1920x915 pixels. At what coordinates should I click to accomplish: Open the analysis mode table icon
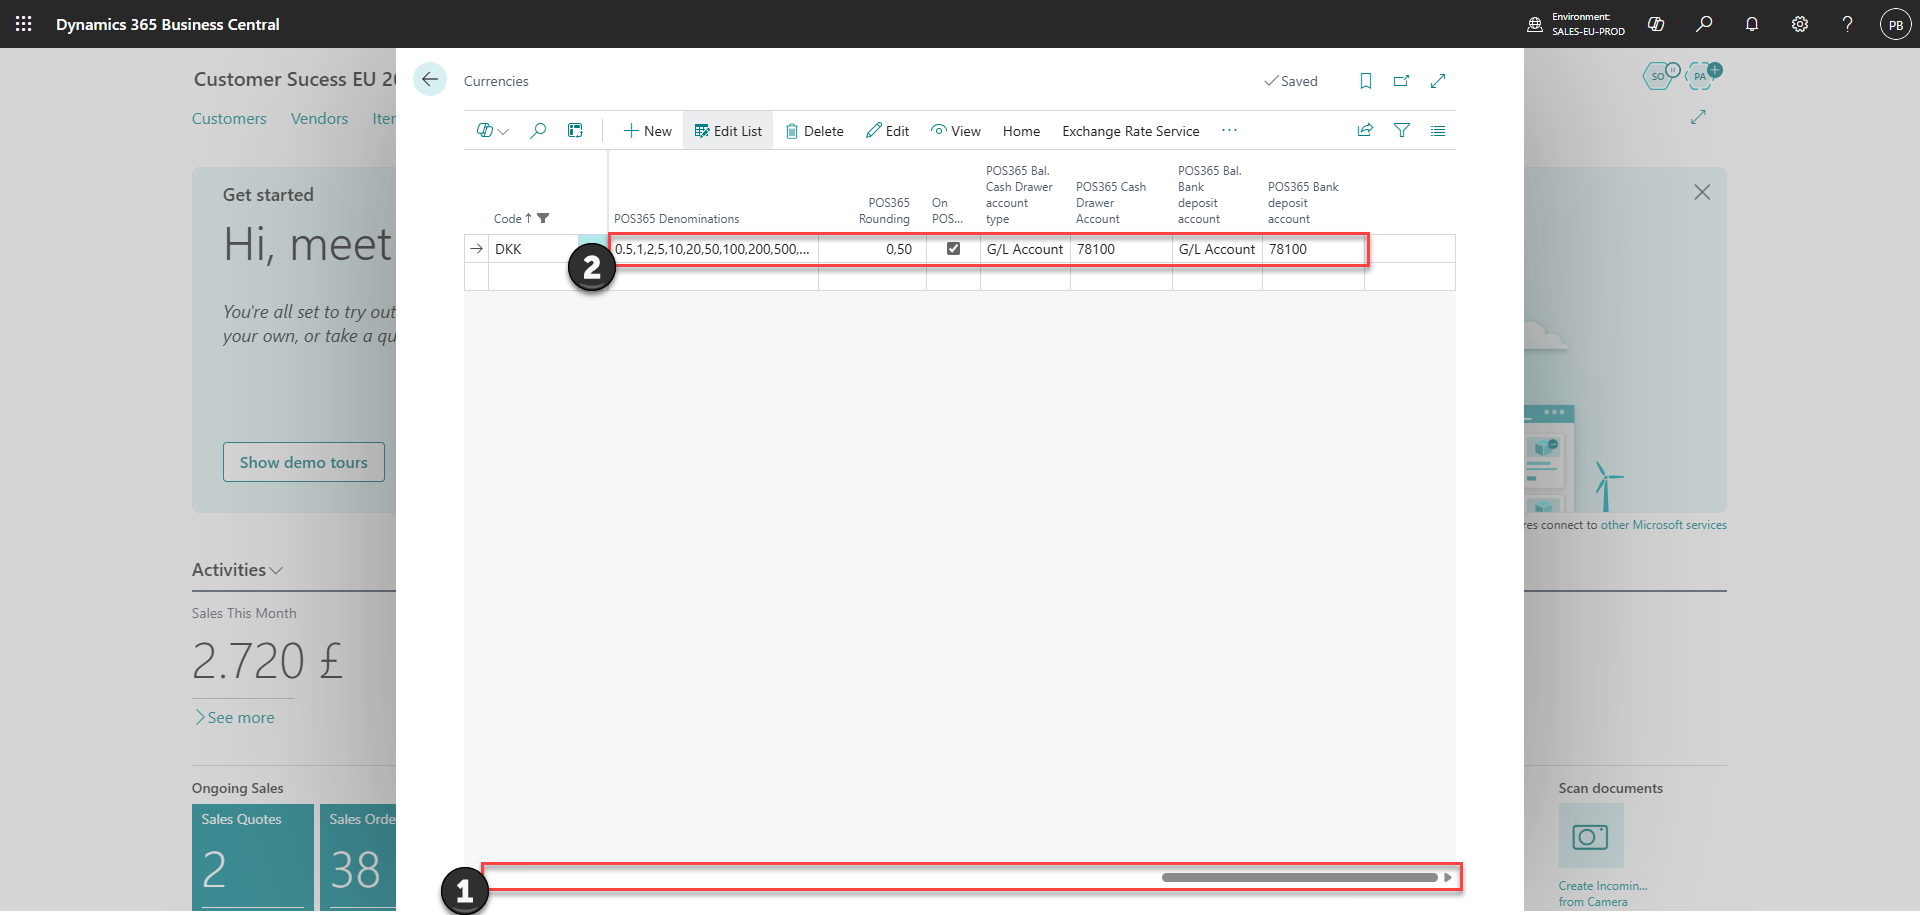pos(575,130)
